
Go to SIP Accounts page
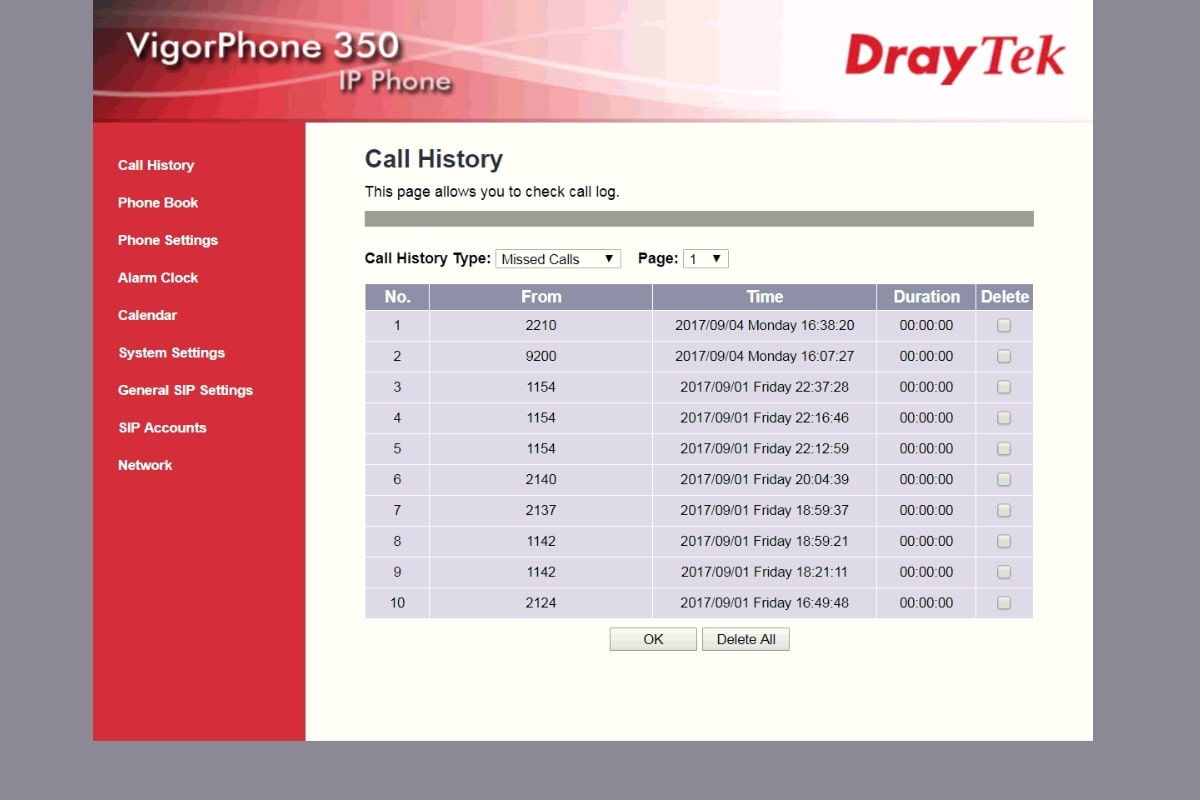(162, 427)
